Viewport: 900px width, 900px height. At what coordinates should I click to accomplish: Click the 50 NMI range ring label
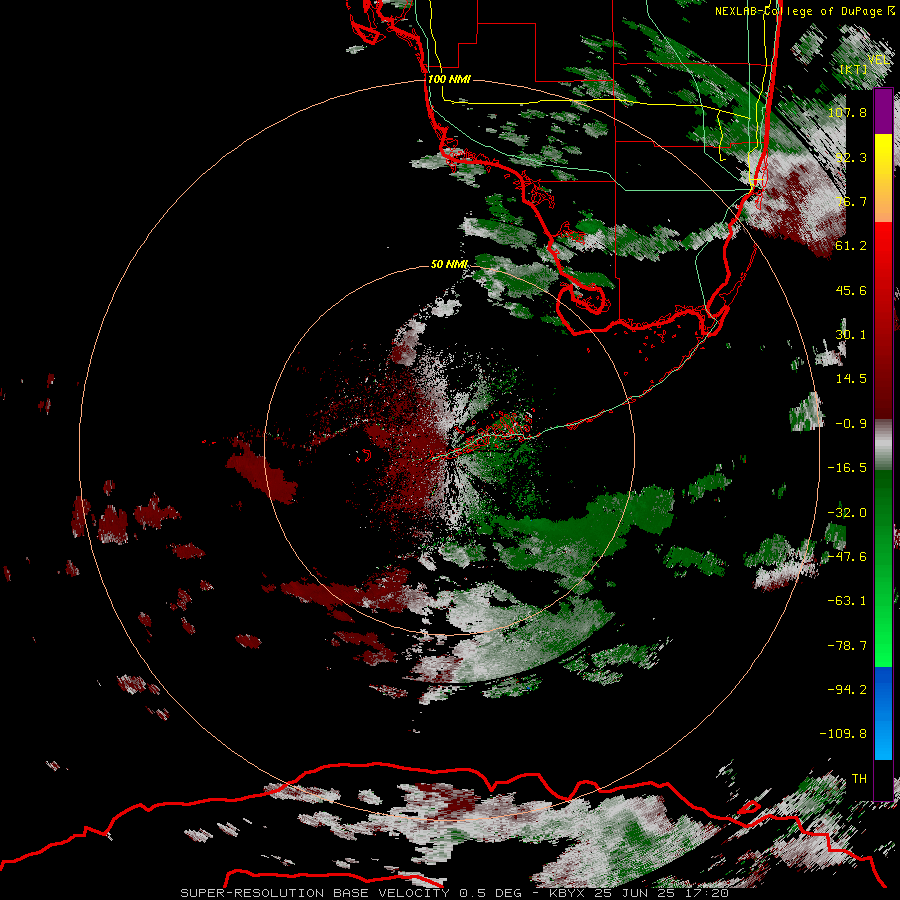(449, 264)
